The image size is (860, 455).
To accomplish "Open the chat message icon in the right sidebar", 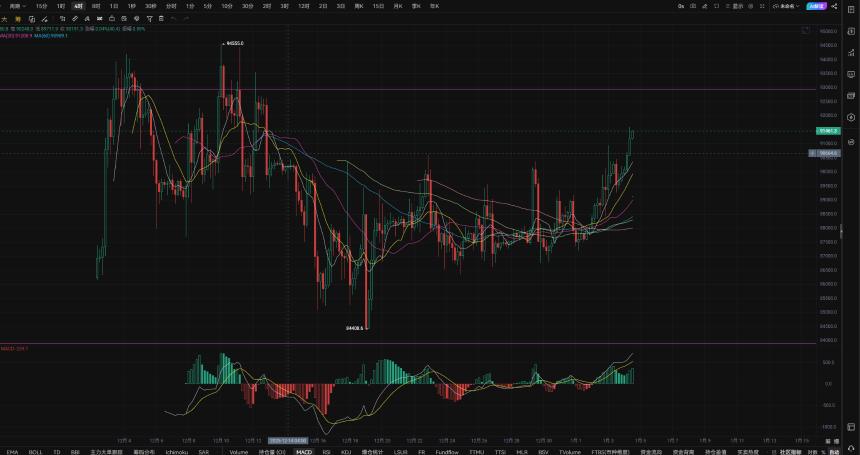I will tap(851, 74).
